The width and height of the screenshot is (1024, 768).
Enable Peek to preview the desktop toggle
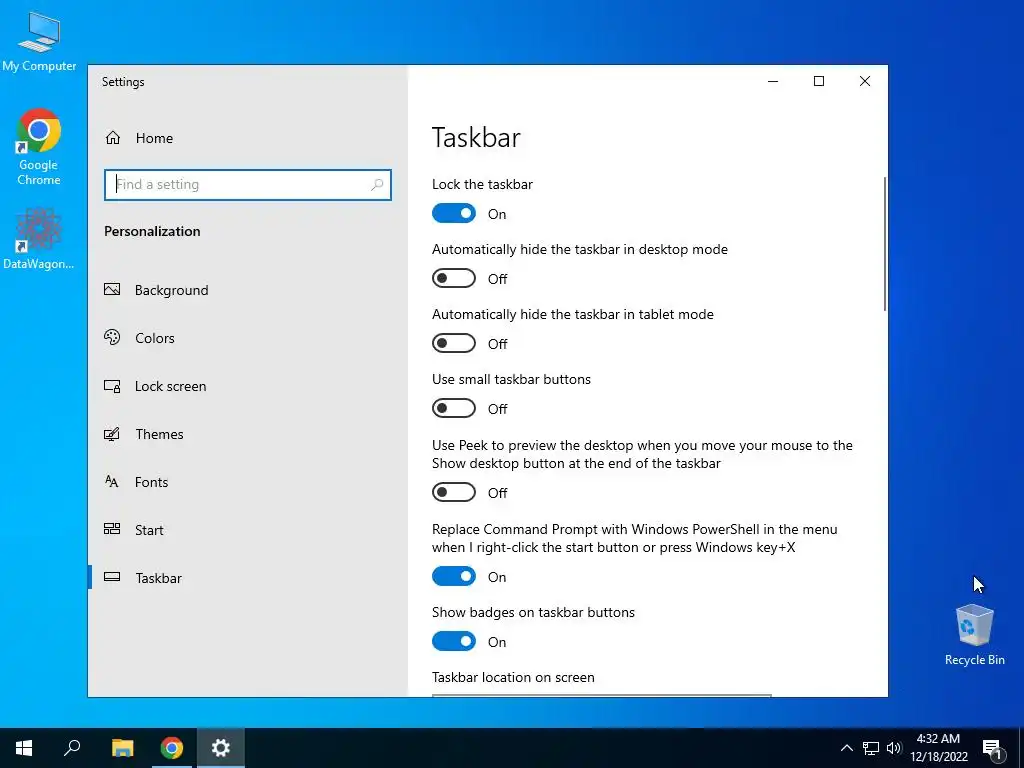click(x=454, y=492)
